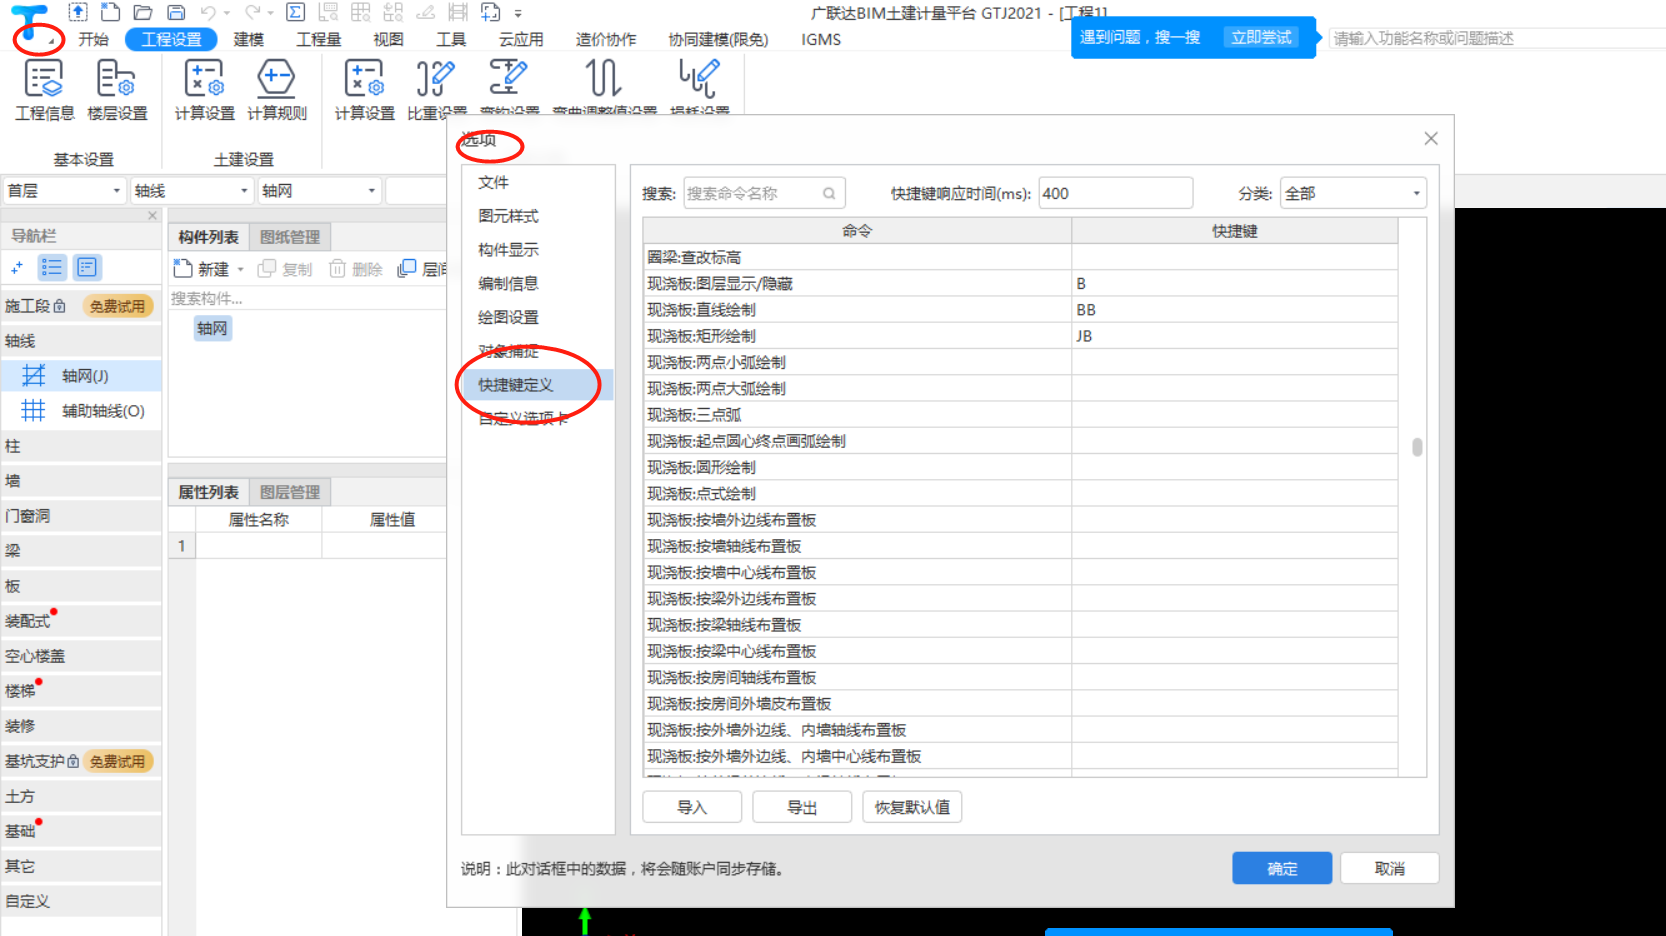Select 绘图设置 in options sidebar
The image size is (1666, 936).
(x=508, y=318)
